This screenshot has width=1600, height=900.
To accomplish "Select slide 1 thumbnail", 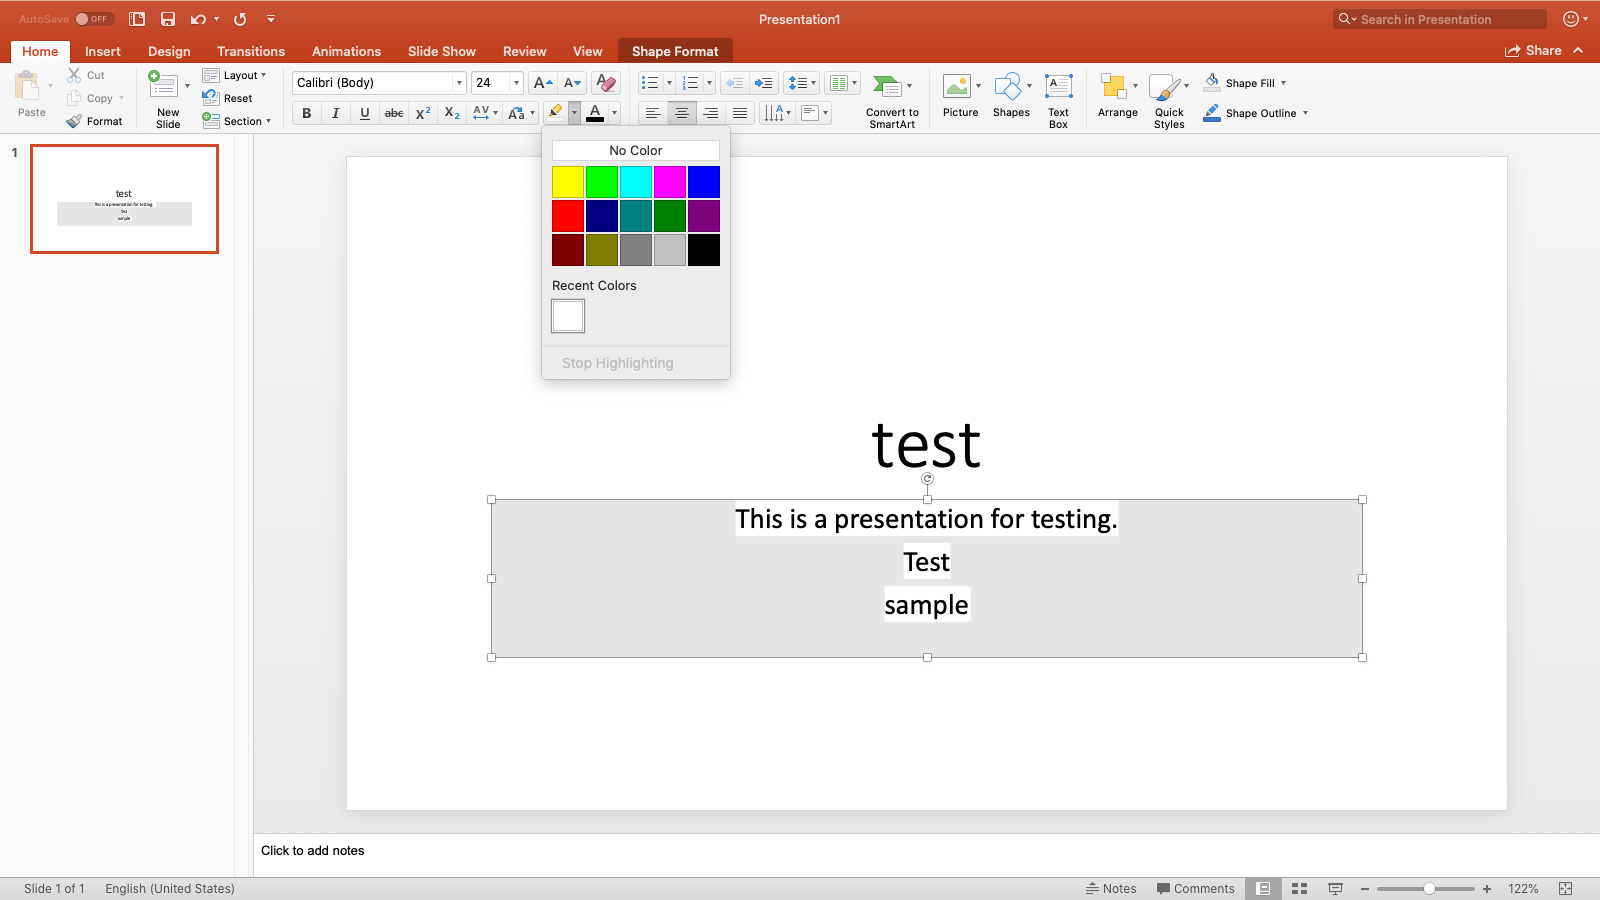I will 124,199.
